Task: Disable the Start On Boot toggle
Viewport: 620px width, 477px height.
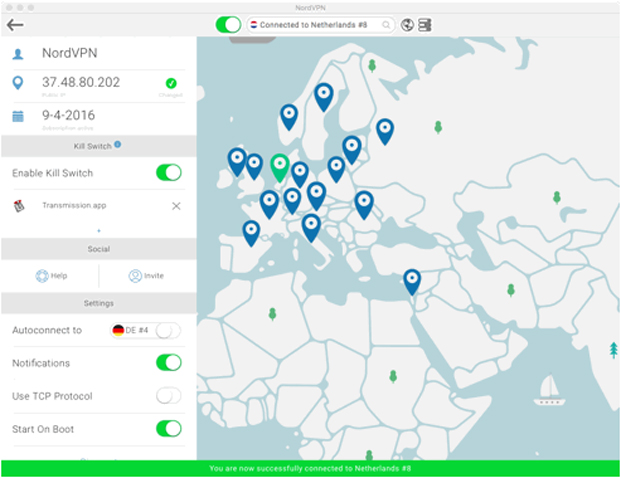Action: [x=169, y=428]
